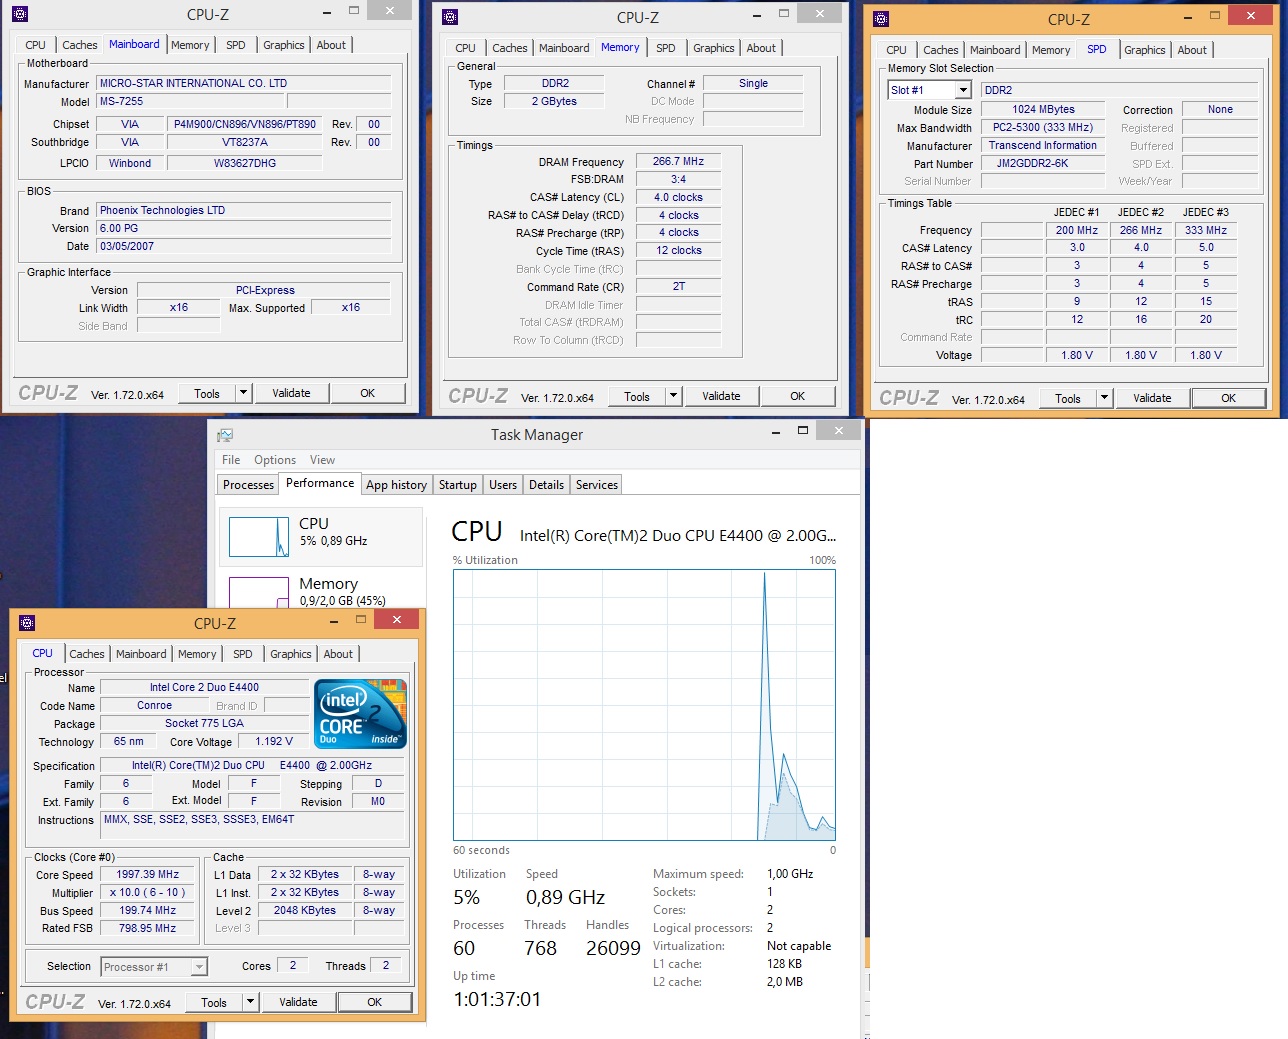
Task: Open SPD tab in the Memory CPU-Z window
Action: point(666,48)
